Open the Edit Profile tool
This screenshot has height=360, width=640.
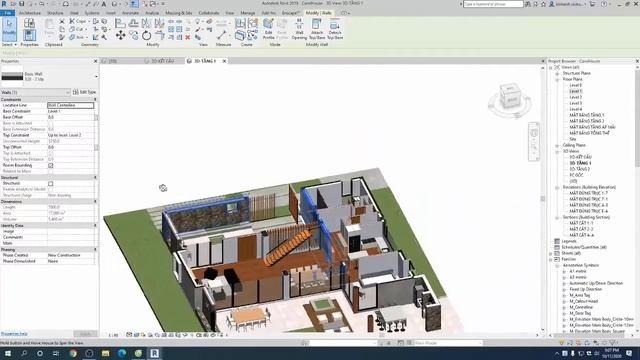point(268,29)
